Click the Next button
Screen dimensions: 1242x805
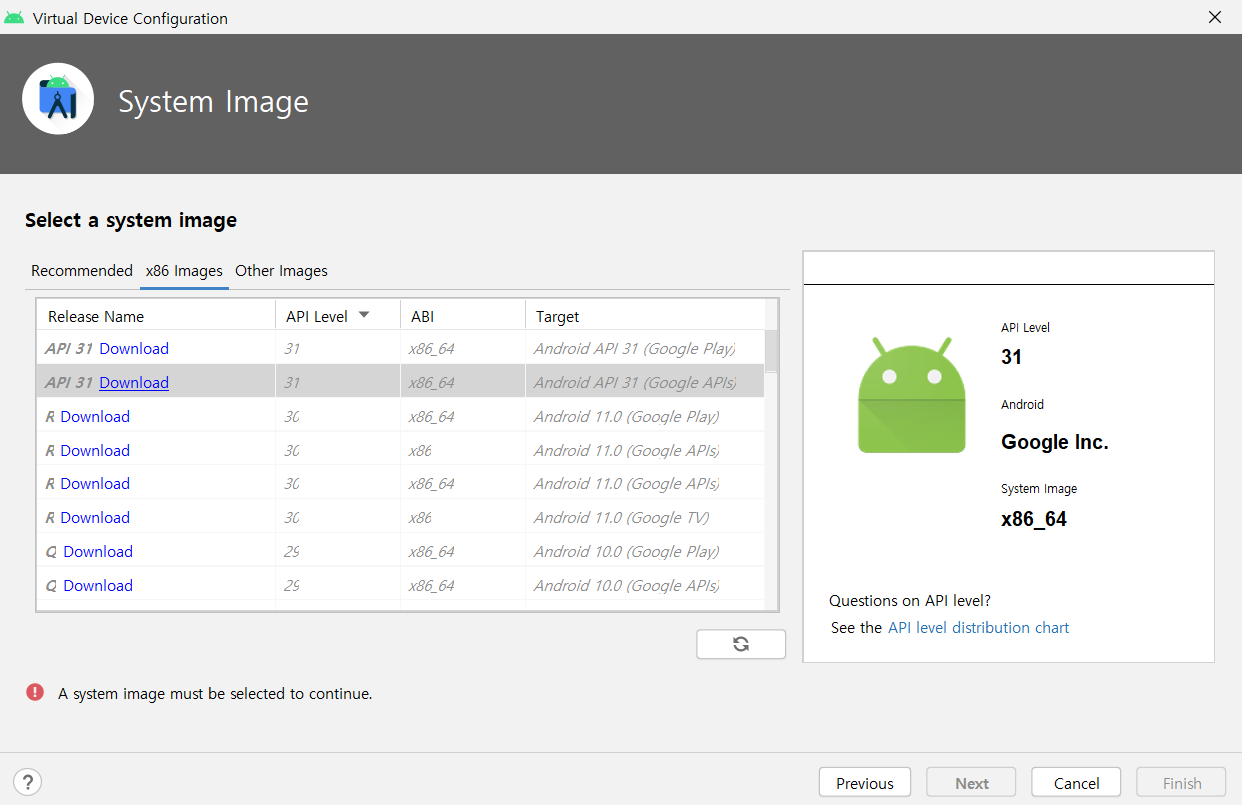click(x=972, y=783)
